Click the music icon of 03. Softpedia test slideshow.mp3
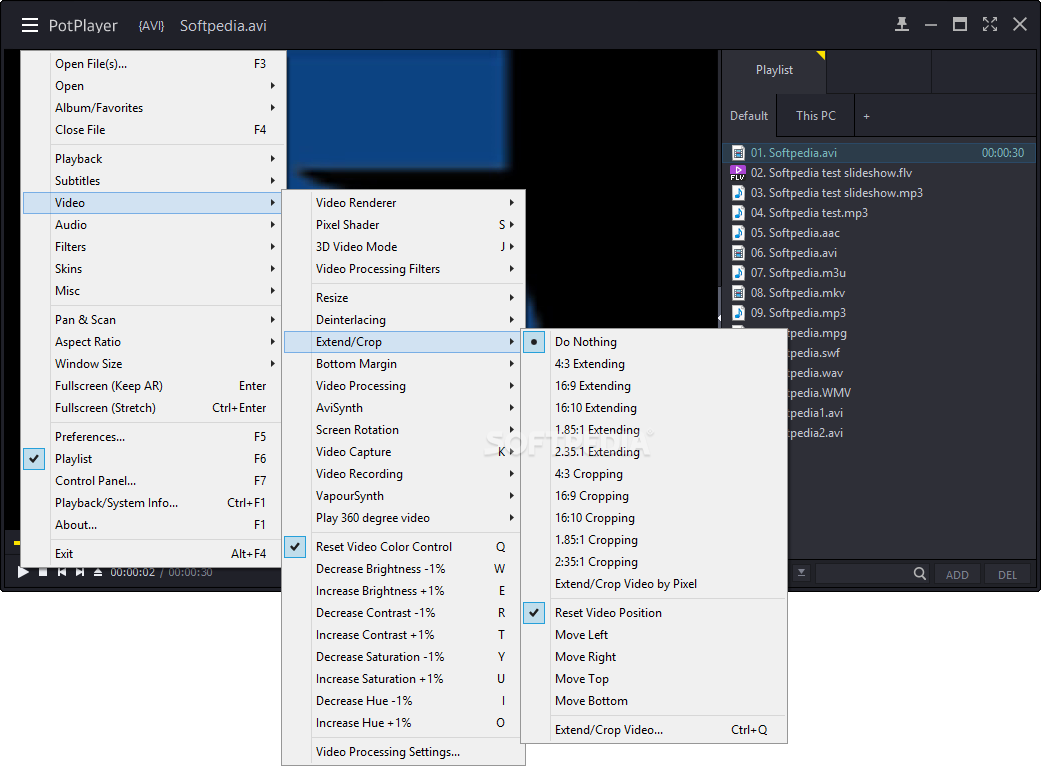The width and height of the screenshot is (1041, 766). (738, 192)
